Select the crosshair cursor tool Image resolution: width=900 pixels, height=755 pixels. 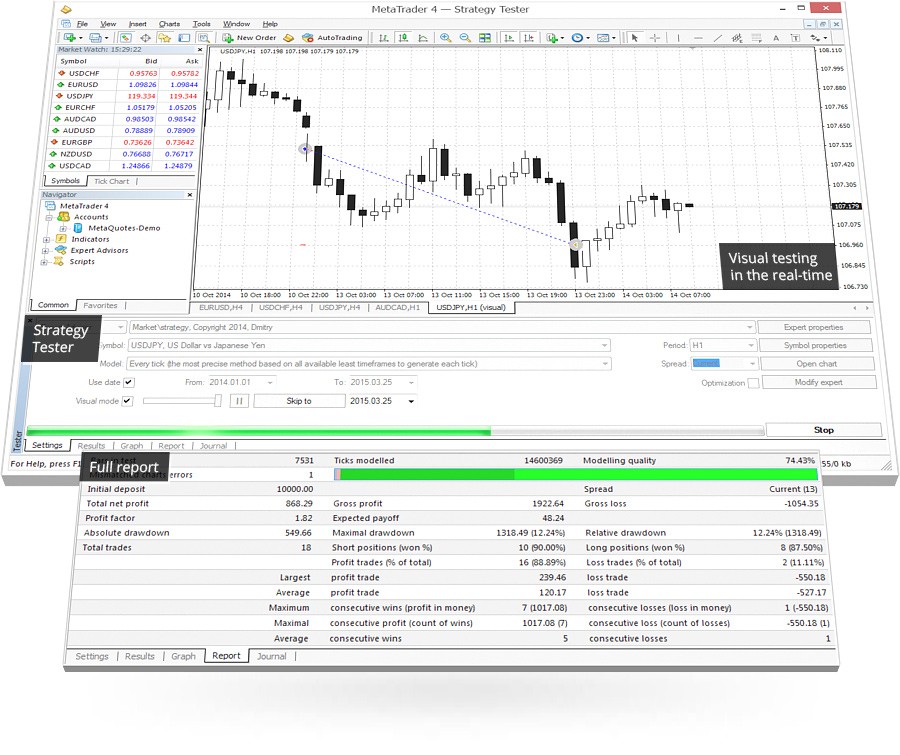point(655,38)
